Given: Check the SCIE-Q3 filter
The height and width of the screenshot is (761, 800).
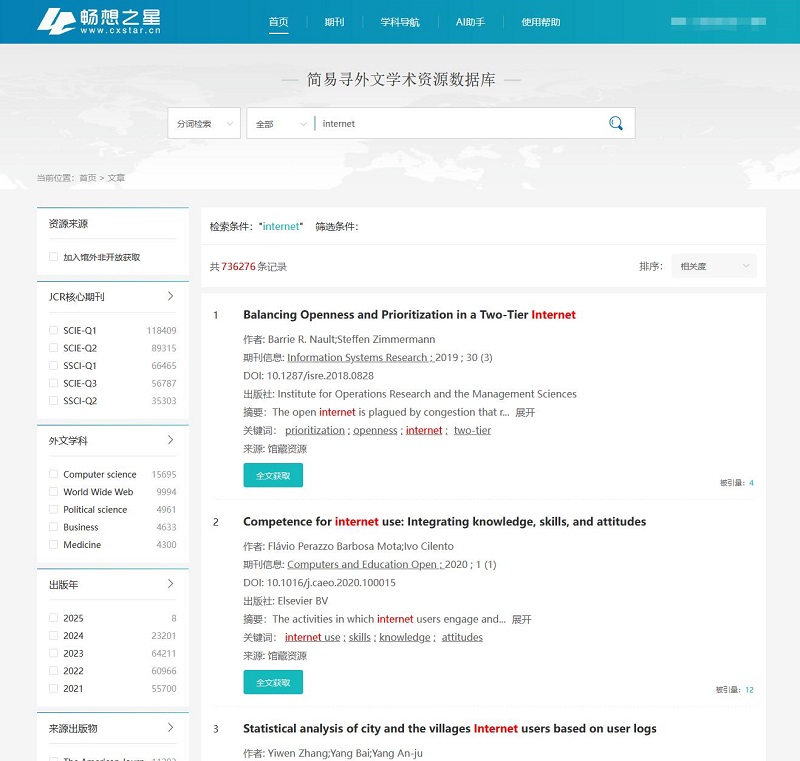Looking at the screenshot, I should 53,383.
